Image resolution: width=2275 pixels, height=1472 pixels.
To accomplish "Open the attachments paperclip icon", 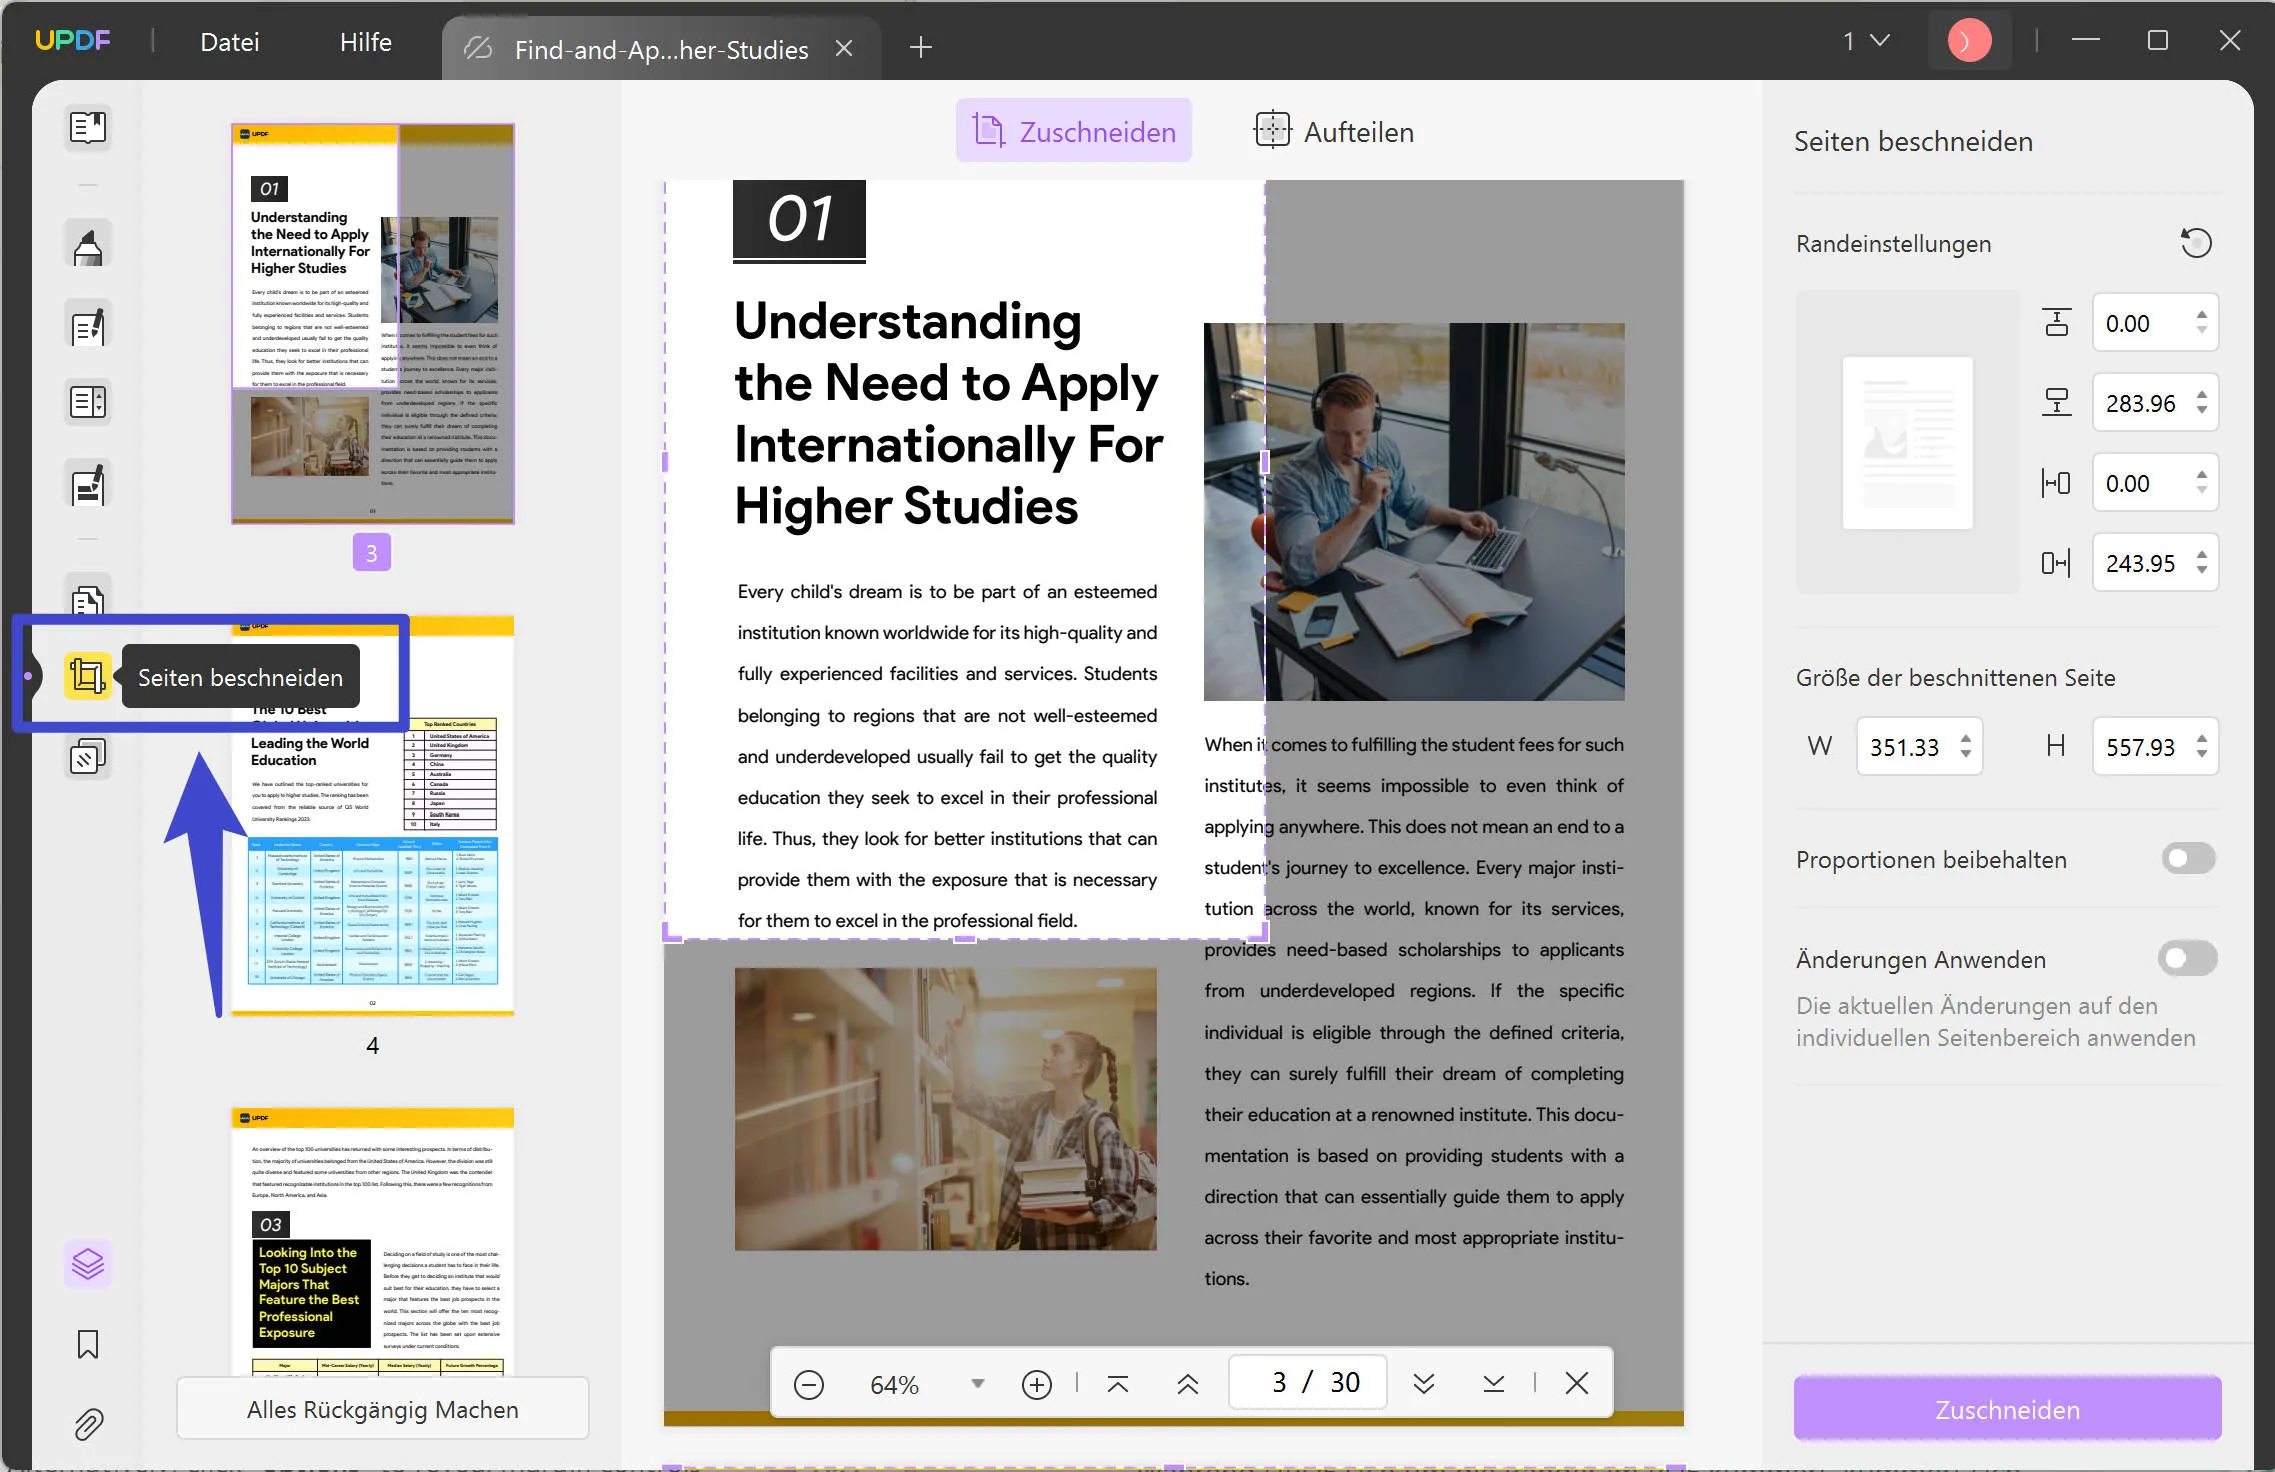I will (88, 1424).
